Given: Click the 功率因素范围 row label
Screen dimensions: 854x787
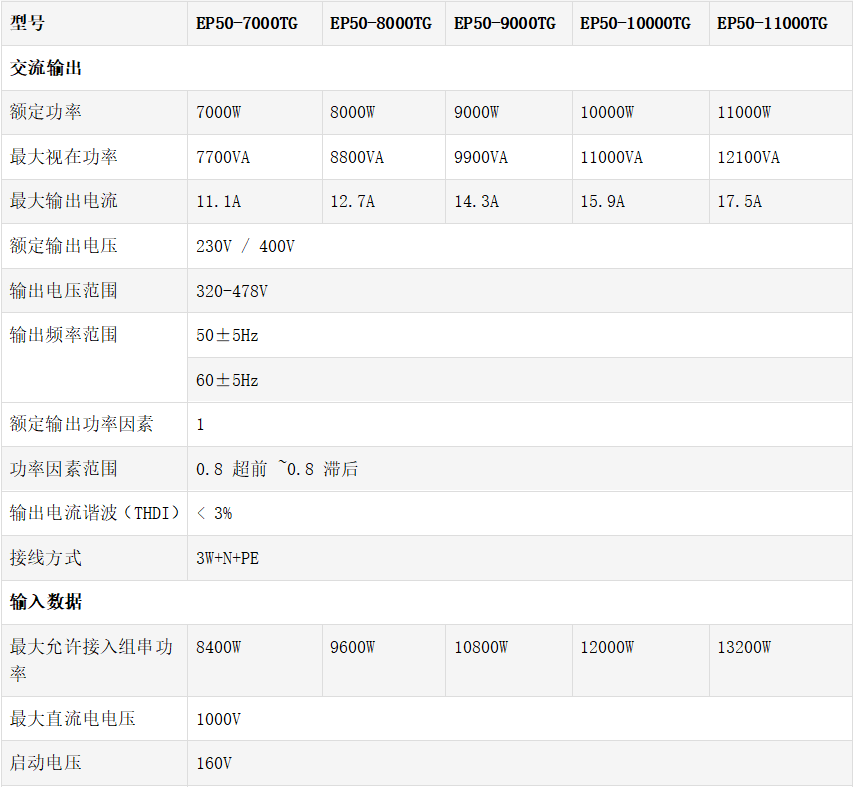Looking at the screenshot, I should 64,469.
